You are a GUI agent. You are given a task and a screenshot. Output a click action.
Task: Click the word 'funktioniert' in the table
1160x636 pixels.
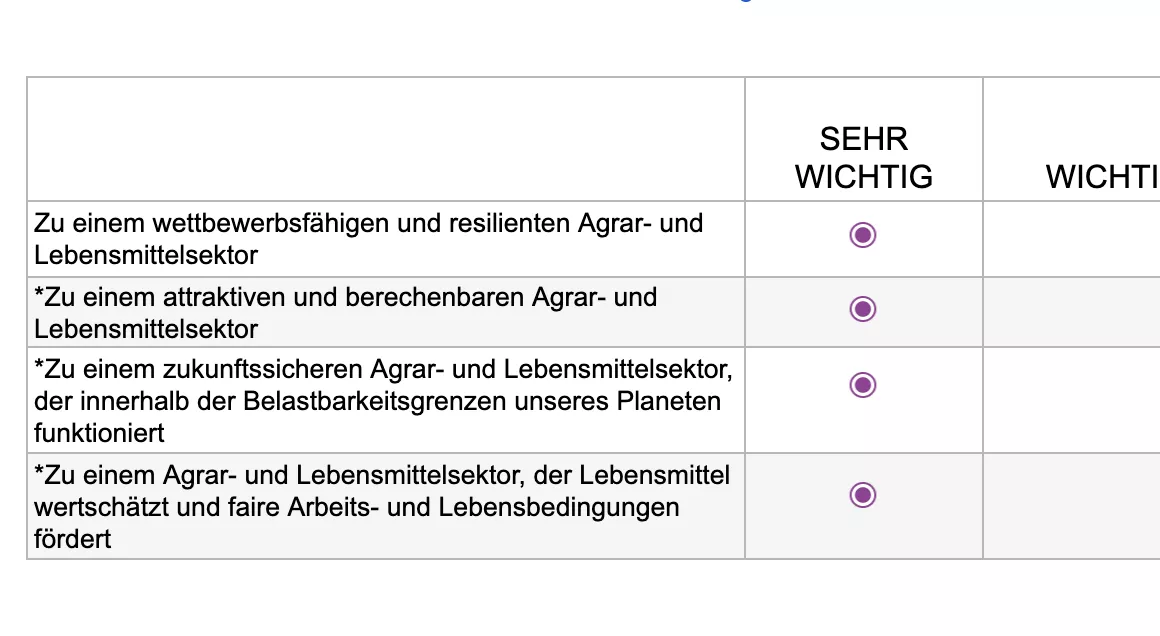pyautogui.click(x=99, y=433)
